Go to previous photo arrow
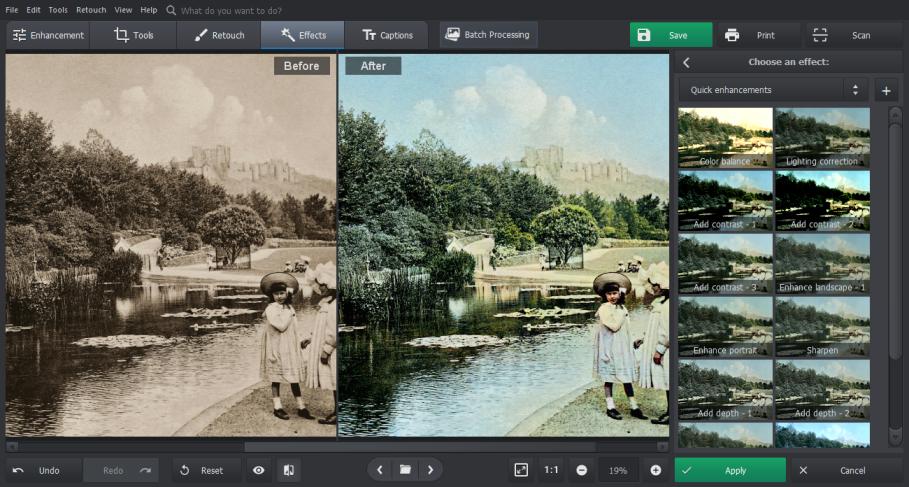 (x=380, y=470)
